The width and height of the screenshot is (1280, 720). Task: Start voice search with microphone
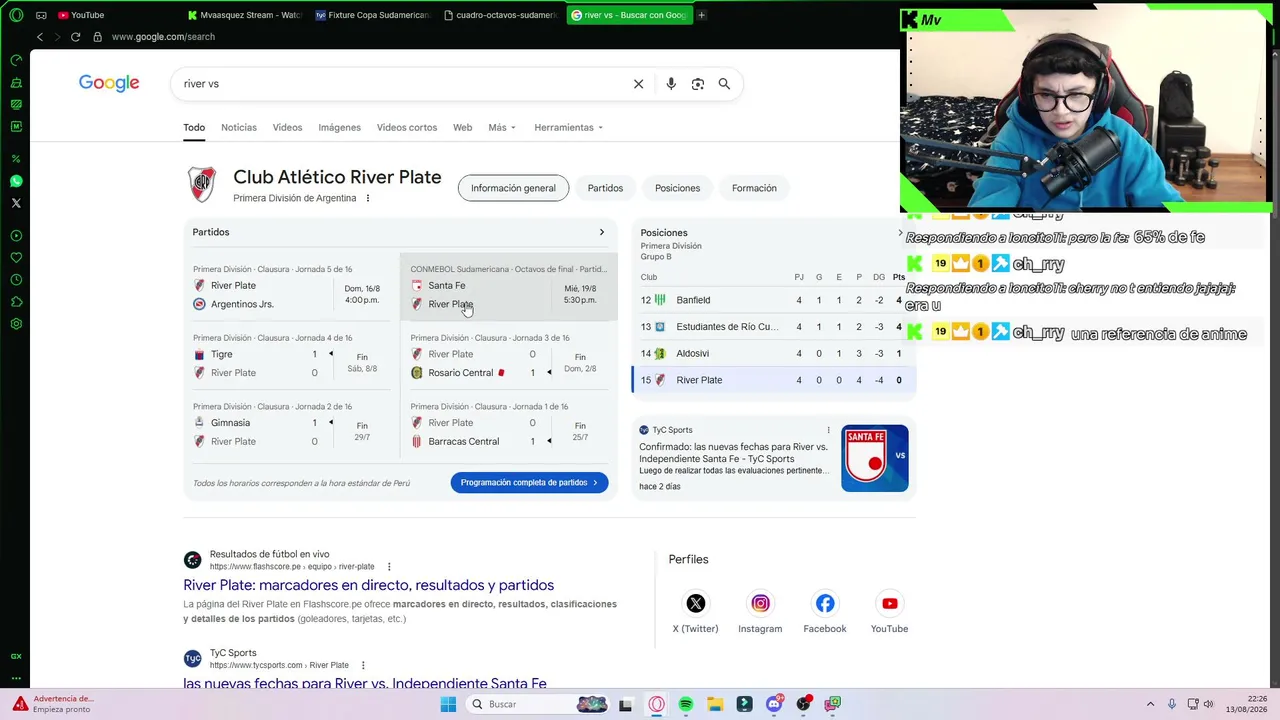tap(671, 84)
